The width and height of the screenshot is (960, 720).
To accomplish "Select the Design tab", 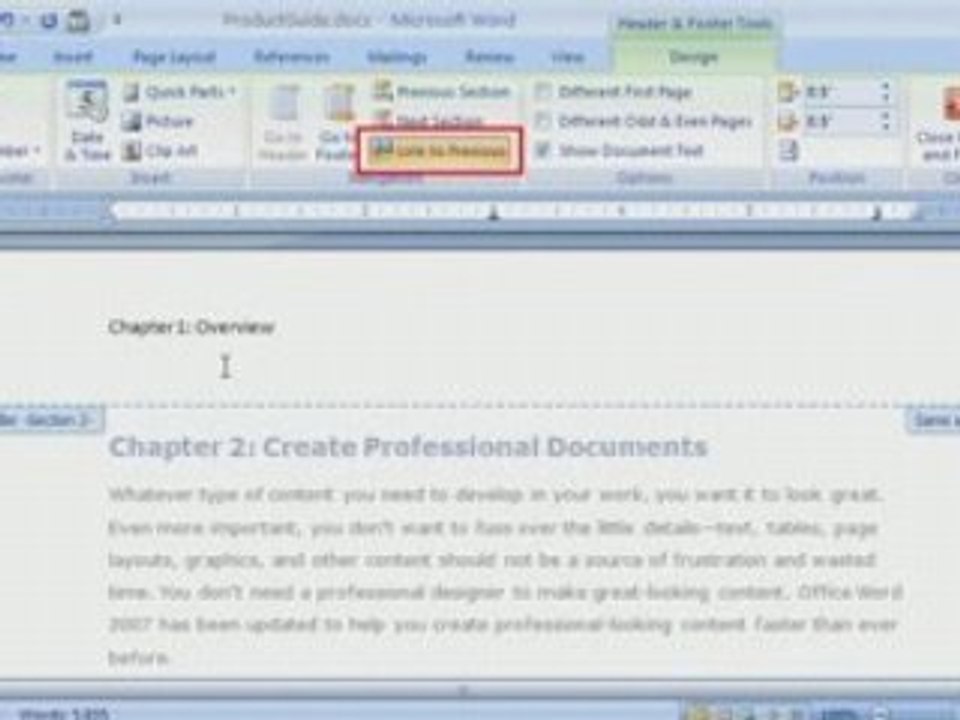I will click(694, 58).
